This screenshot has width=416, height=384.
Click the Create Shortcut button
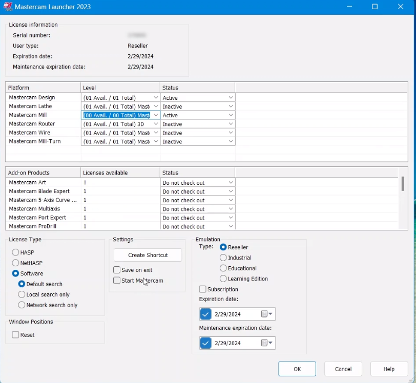pos(148,255)
